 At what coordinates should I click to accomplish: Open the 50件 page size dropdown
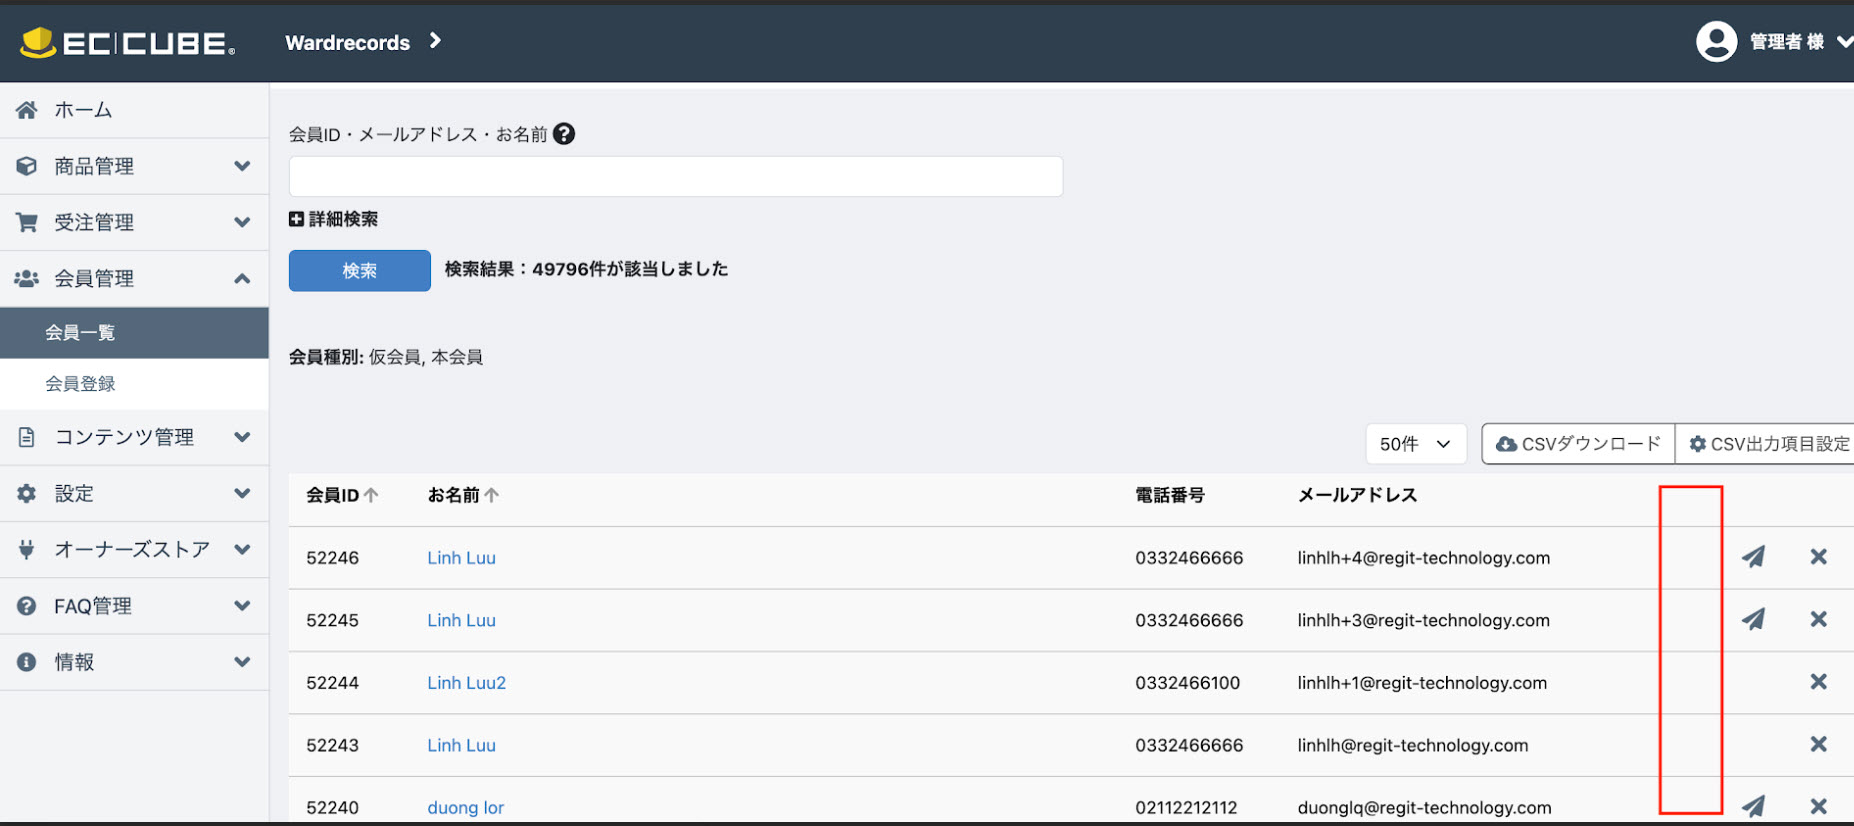[x=1415, y=444]
